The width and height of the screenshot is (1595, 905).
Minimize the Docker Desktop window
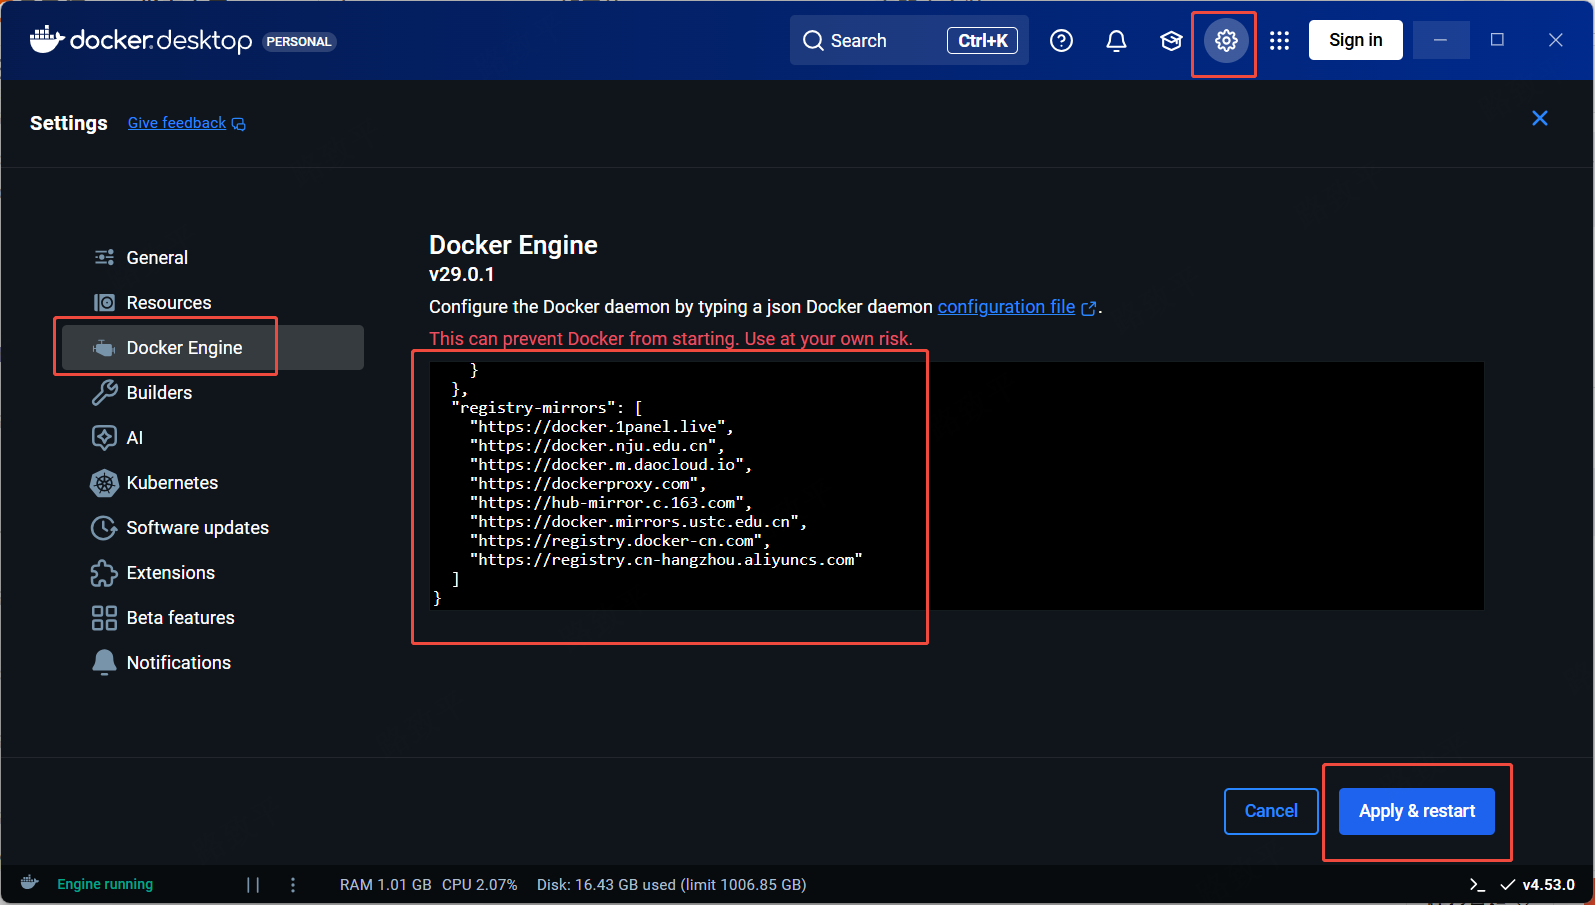[1440, 40]
